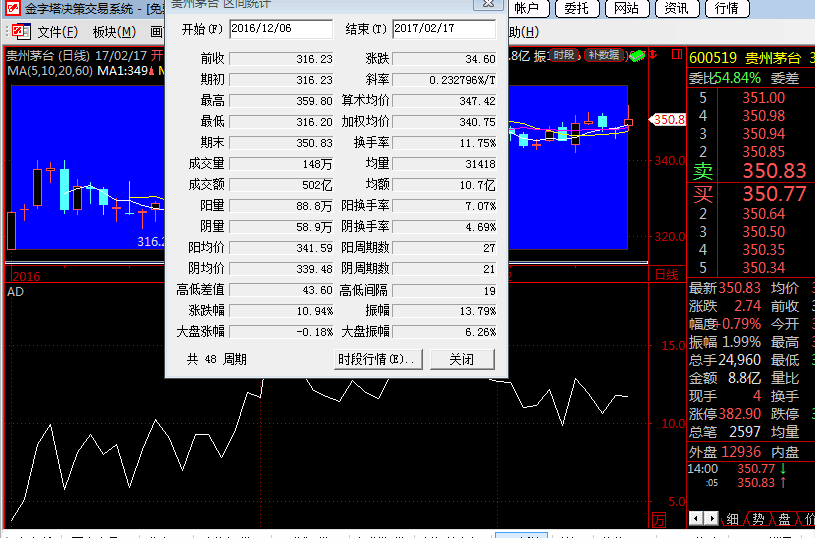Click the 开始 date field 2016/12/06

point(281,29)
